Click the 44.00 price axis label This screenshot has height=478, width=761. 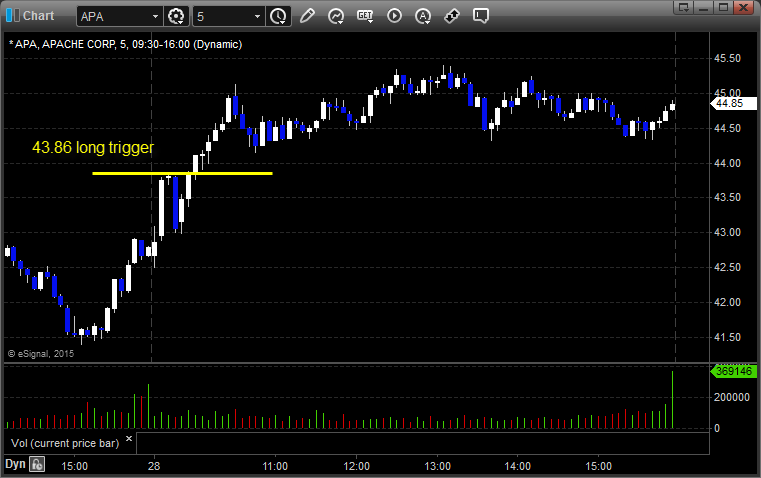point(728,163)
